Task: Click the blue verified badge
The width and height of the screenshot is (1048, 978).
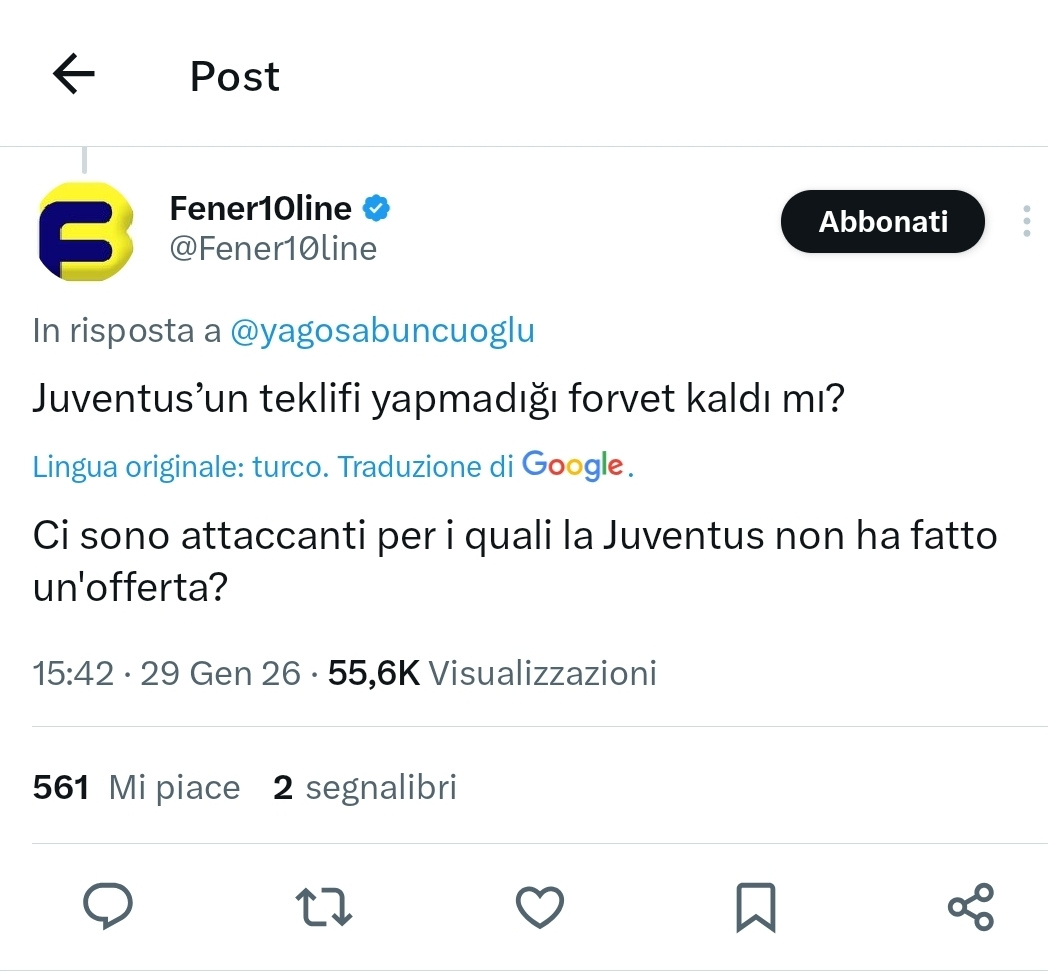Action: click(376, 209)
